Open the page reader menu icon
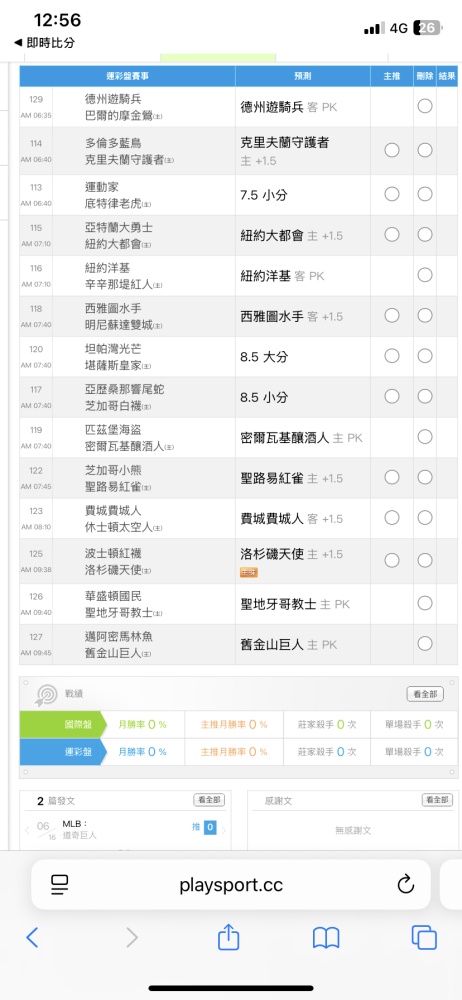 [60, 884]
